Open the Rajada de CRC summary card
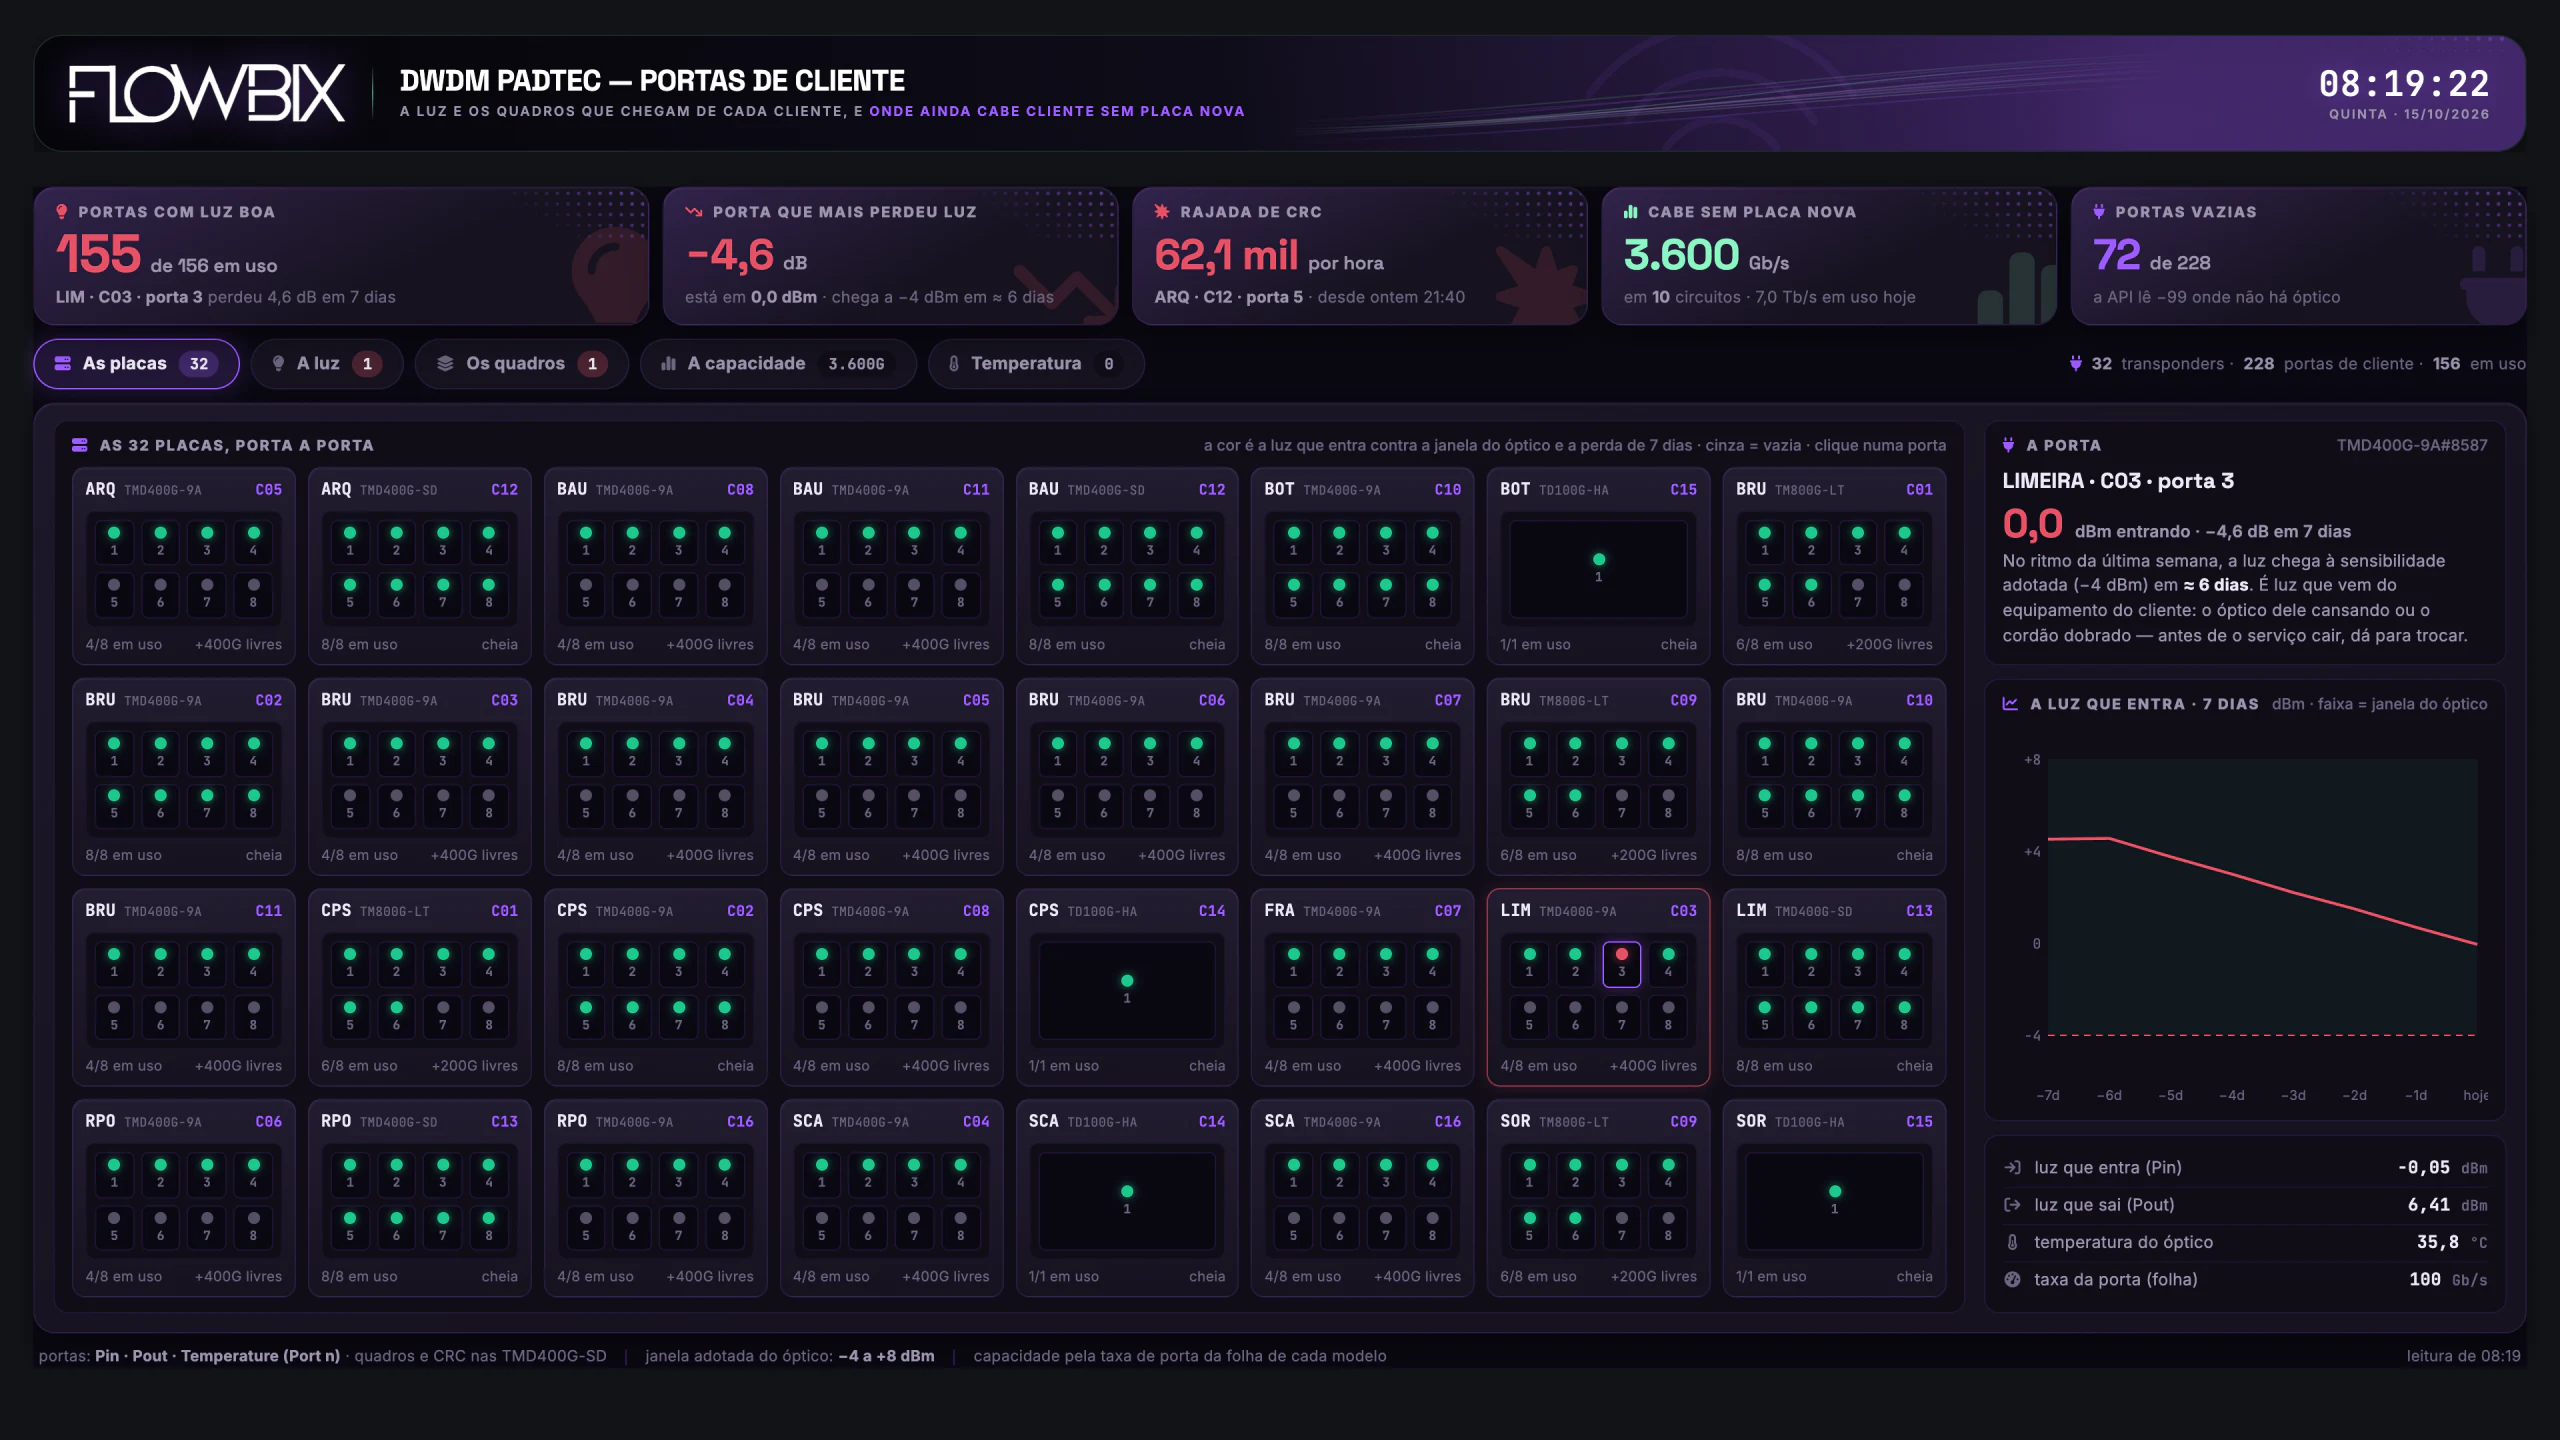This screenshot has width=2560, height=1440. pyautogui.click(x=1359, y=256)
